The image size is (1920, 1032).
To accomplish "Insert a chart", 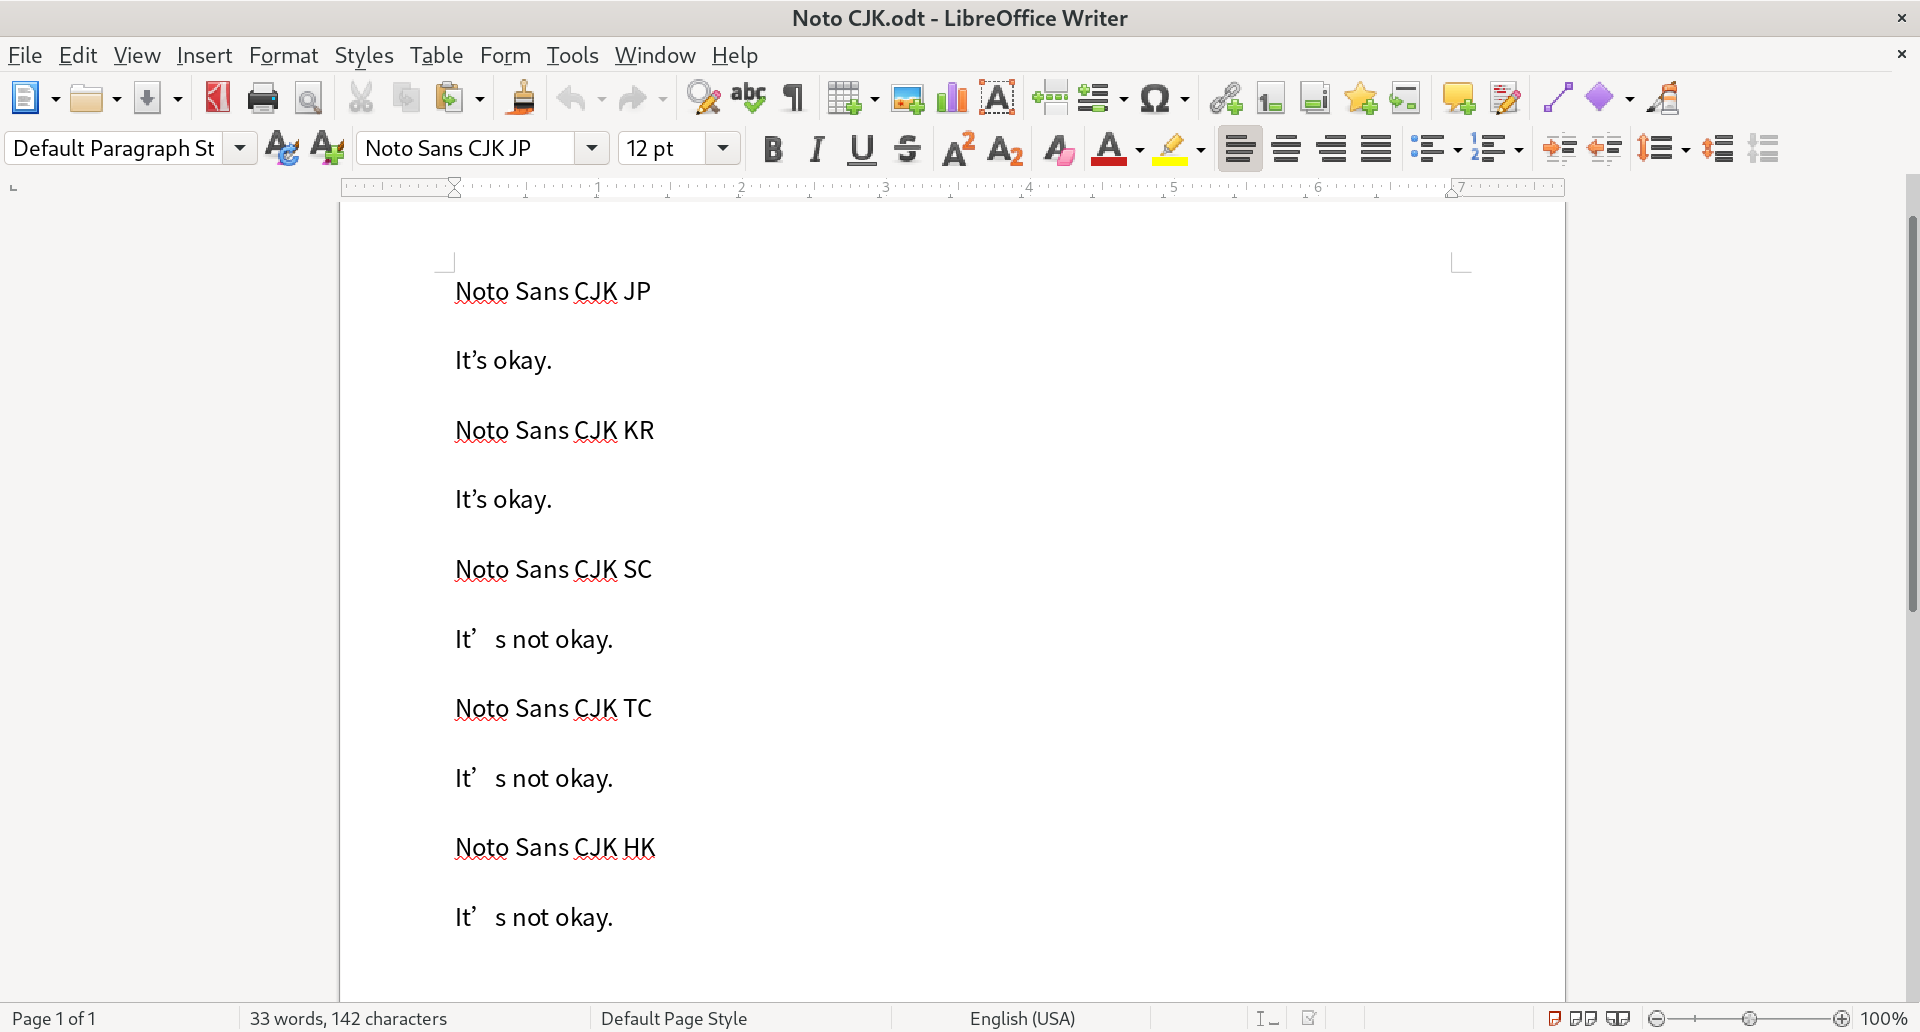I will click(x=952, y=98).
